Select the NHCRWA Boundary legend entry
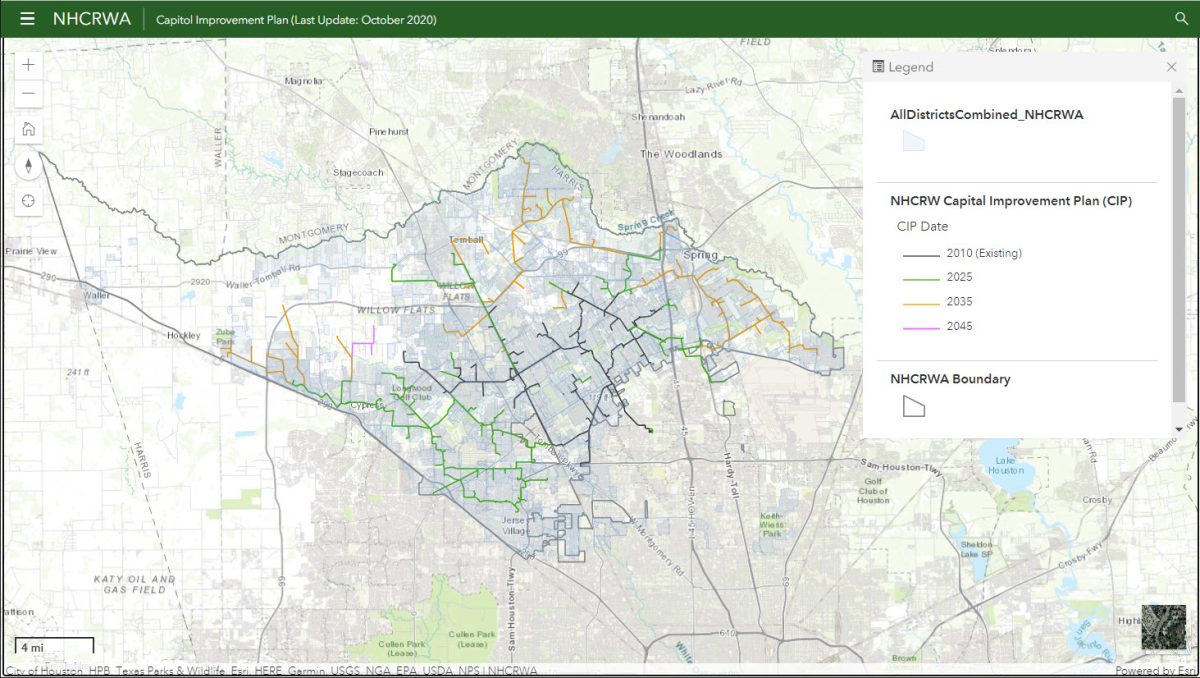The width and height of the screenshot is (1200, 678). point(950,379)
